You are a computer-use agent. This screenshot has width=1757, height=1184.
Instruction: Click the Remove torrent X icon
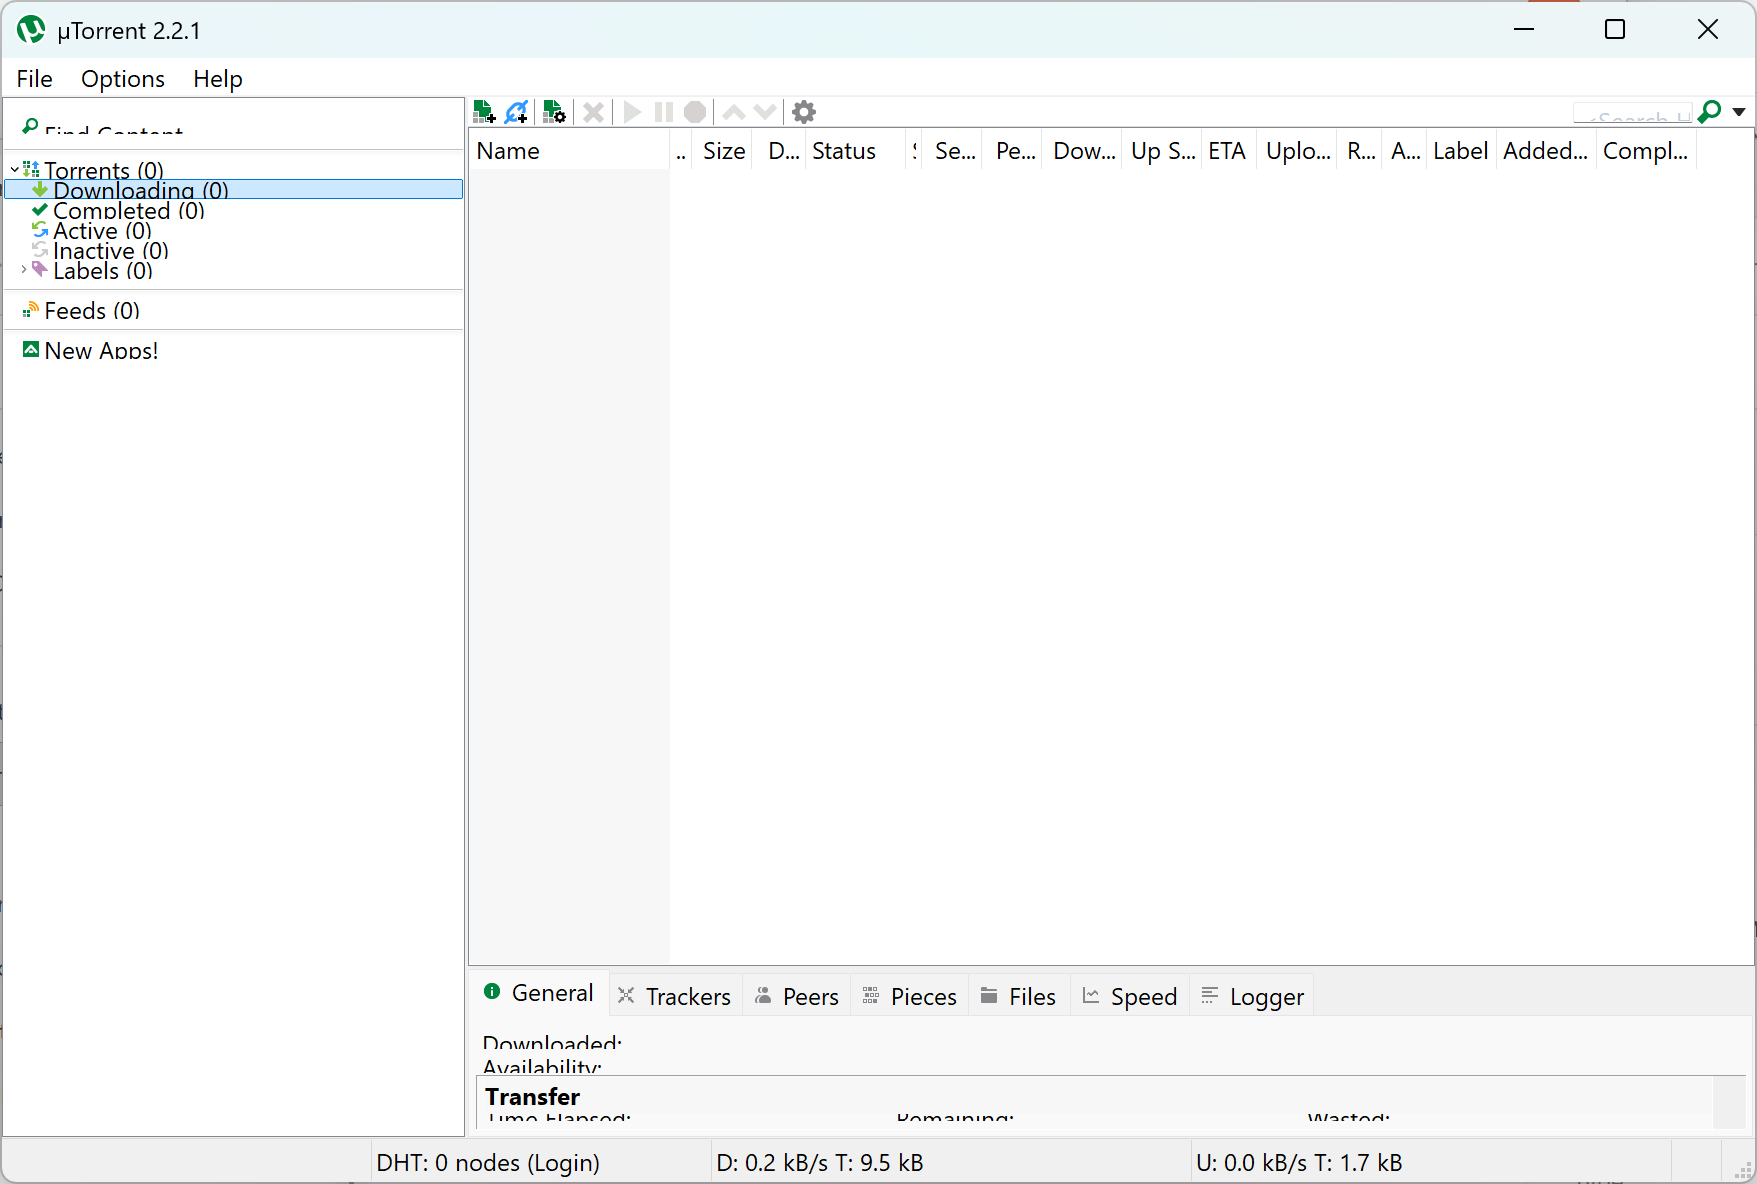click(593, 112)
